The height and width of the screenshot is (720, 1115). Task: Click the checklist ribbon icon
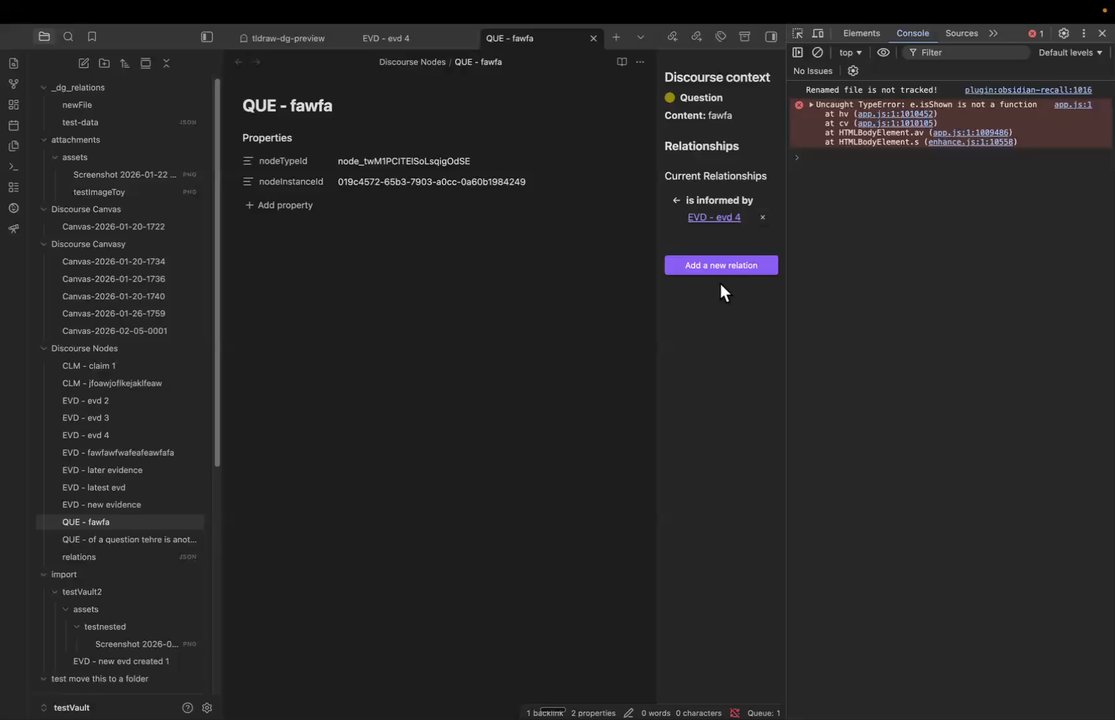click(14, 187)
